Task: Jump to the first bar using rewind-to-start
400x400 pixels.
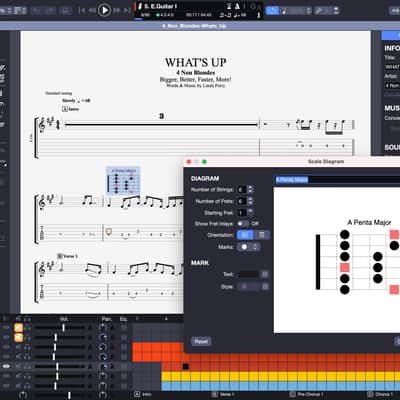Action: (x=82, y=10)
